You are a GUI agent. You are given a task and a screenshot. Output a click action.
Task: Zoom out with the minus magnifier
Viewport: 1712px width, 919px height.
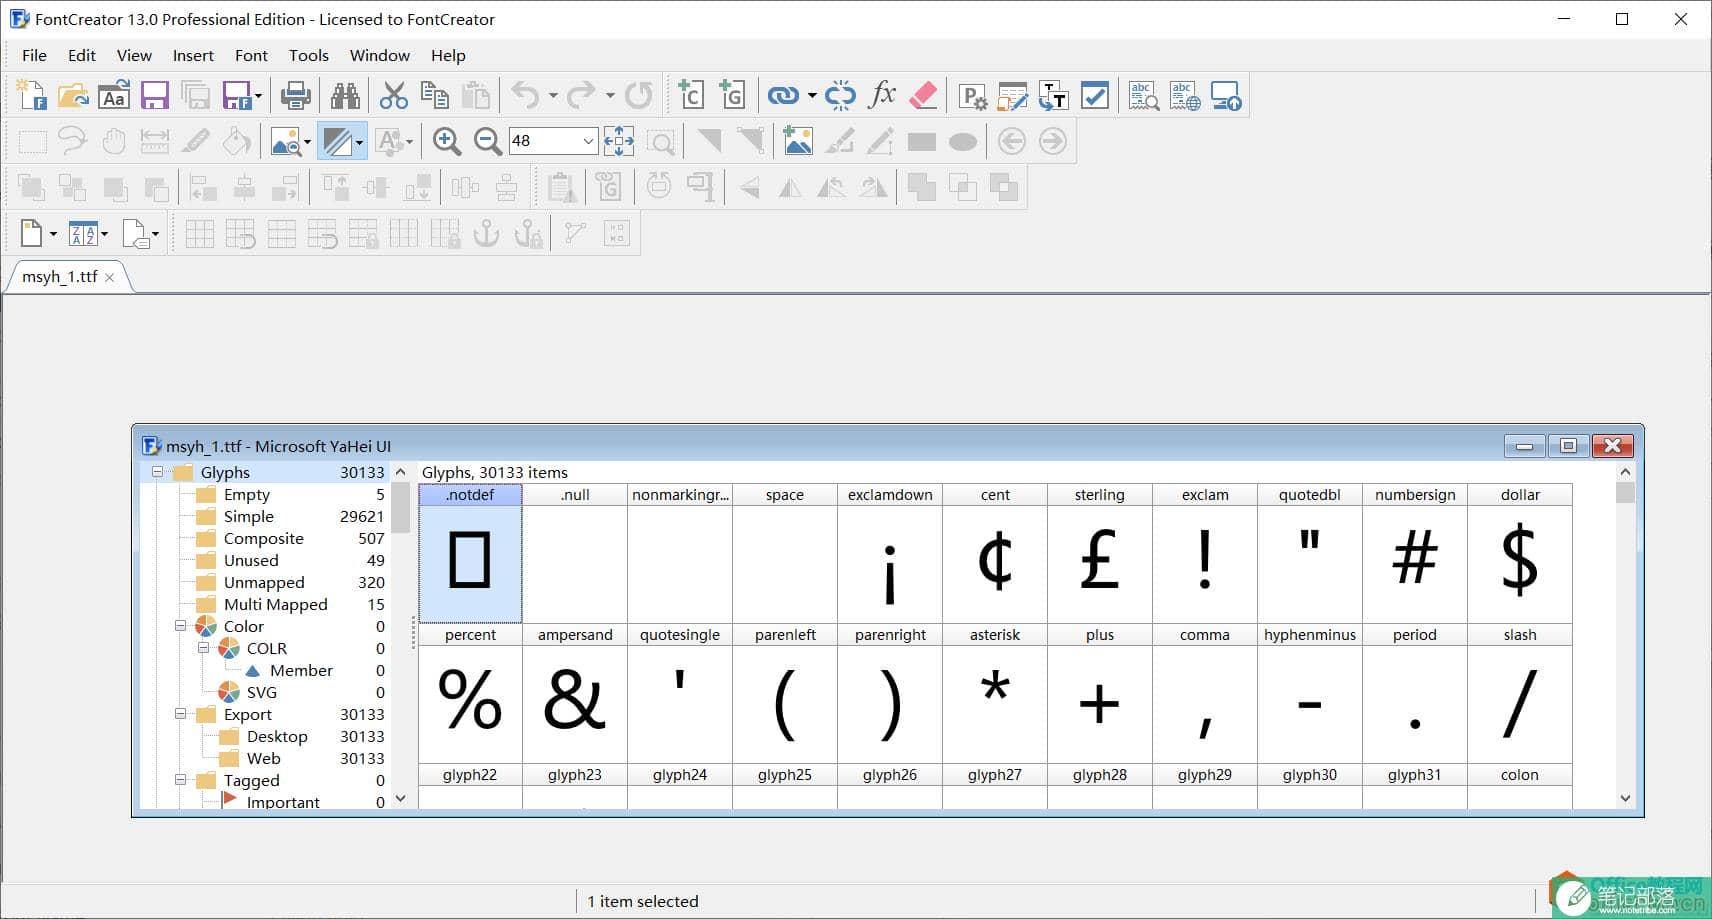(488, 141)
